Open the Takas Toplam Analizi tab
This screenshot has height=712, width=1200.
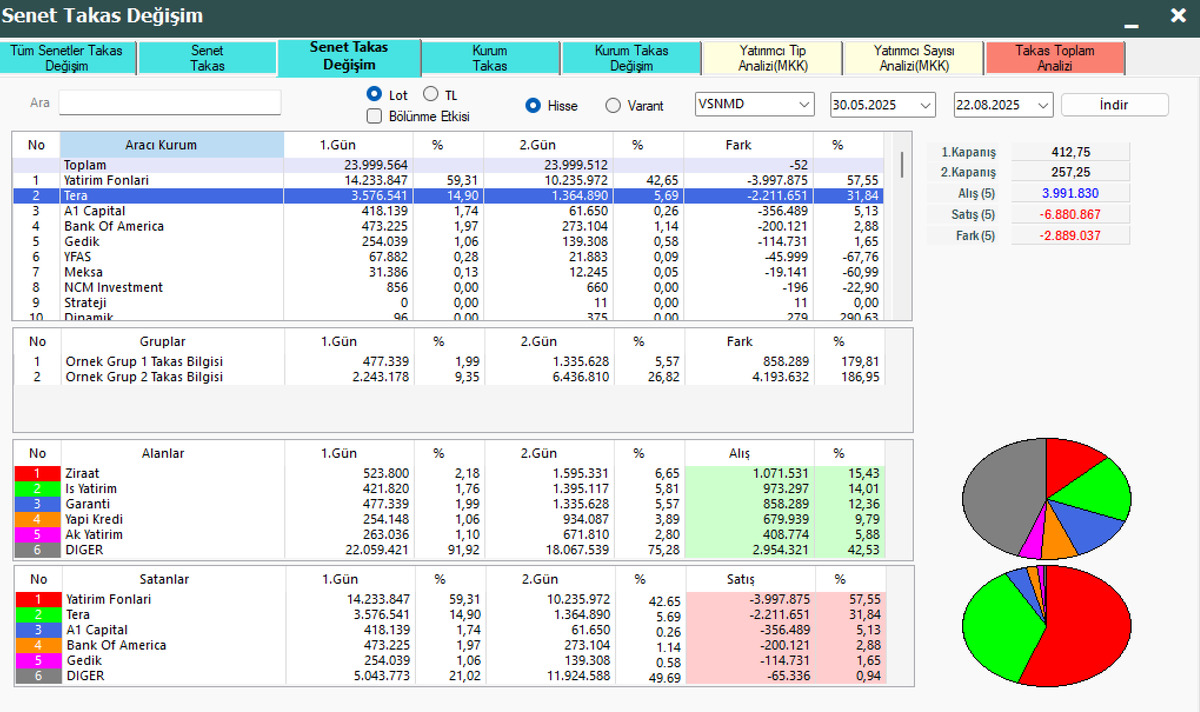click(x=1055, y=58)
